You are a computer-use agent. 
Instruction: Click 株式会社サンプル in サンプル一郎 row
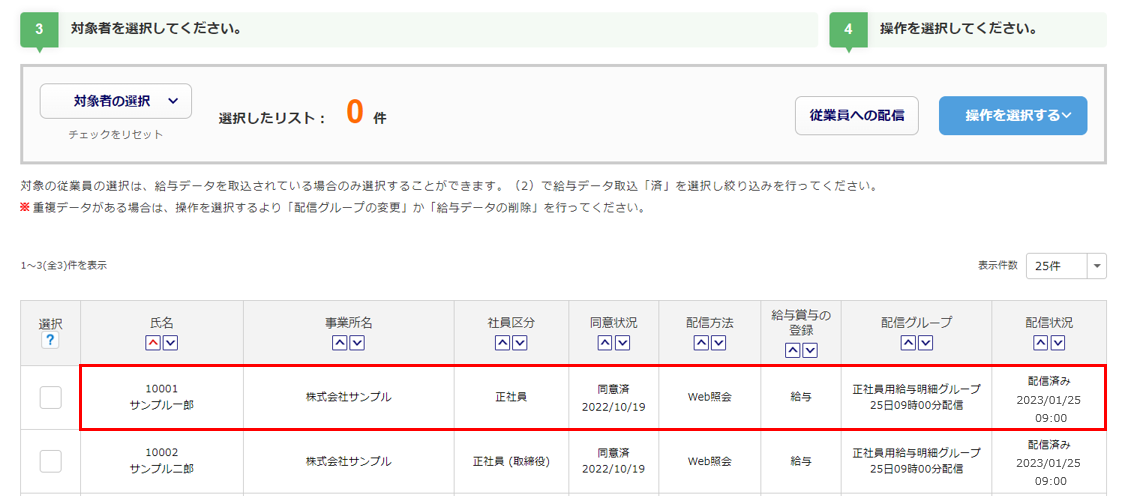[x=349, y=397]
